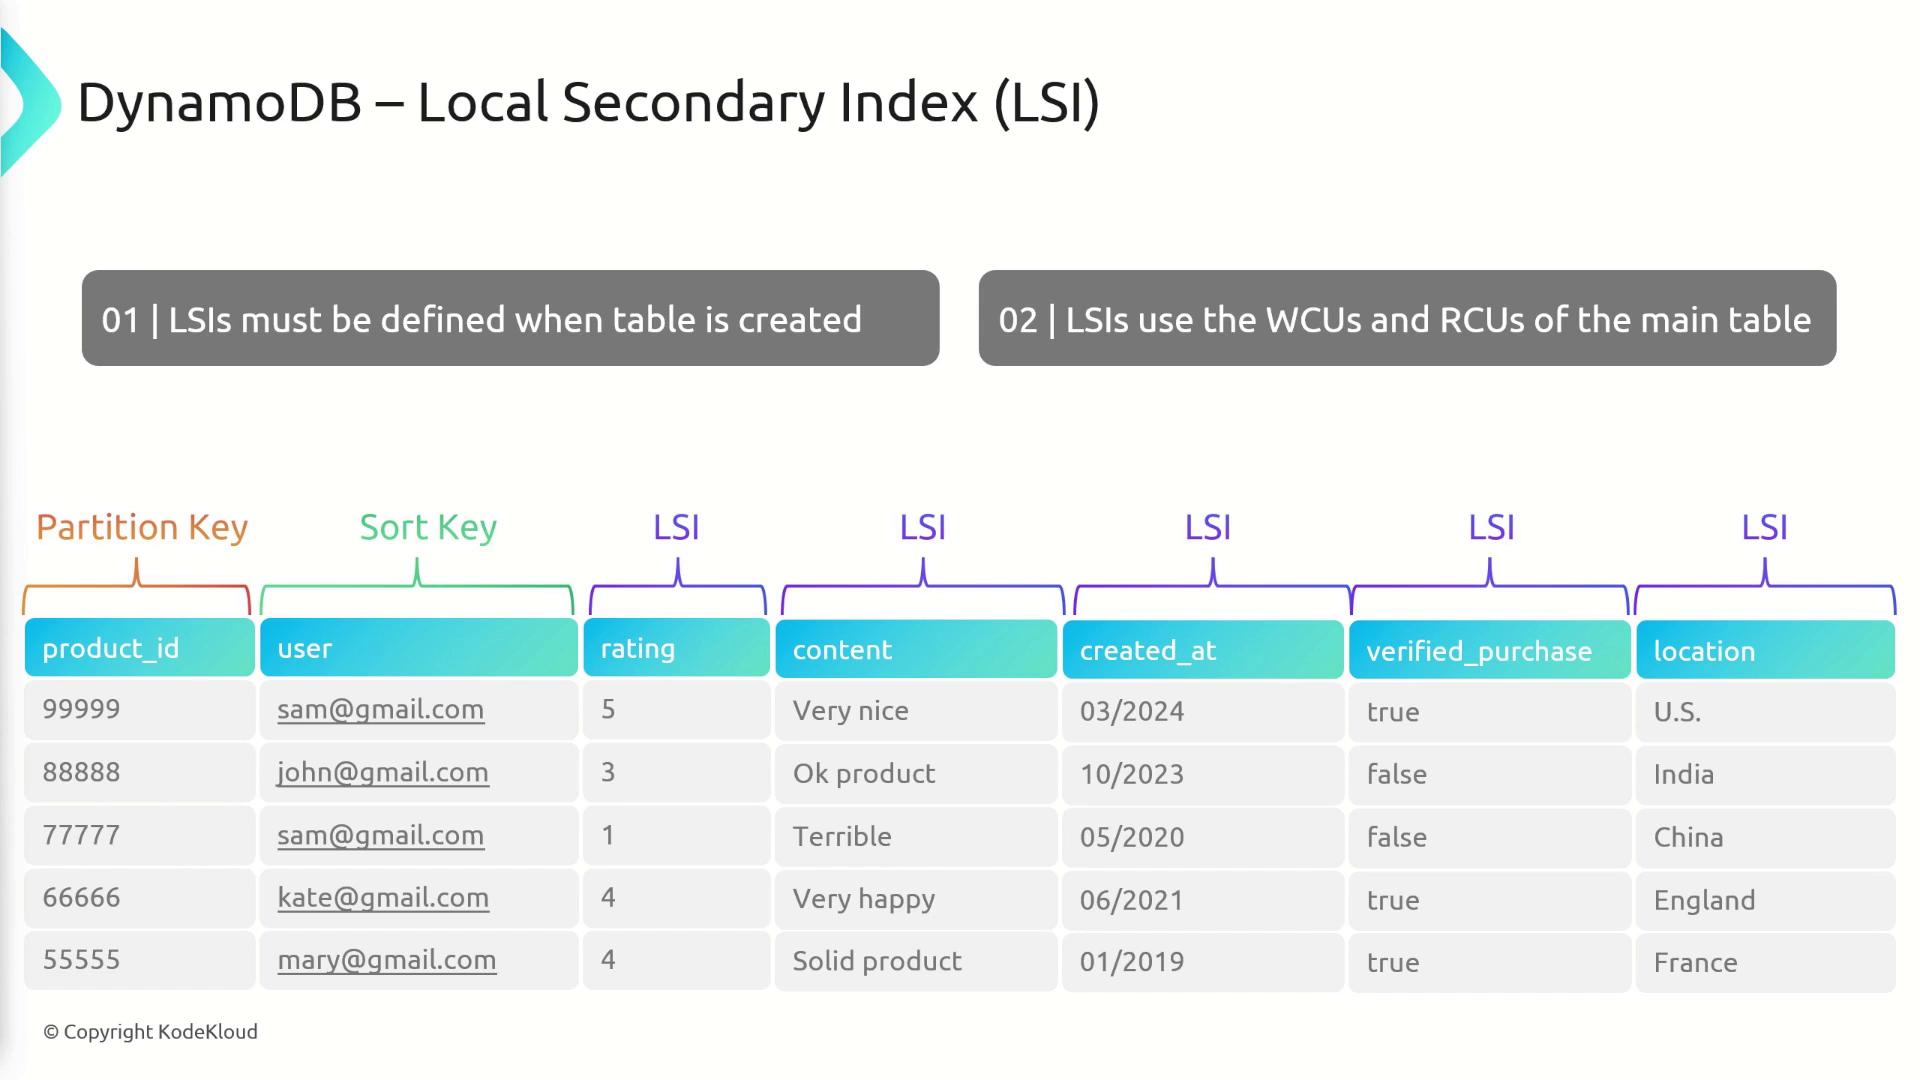This screenshot has width=1920, height=1080.
Task: Click the kate@gmail.com email link
Action: coord(382,898)
